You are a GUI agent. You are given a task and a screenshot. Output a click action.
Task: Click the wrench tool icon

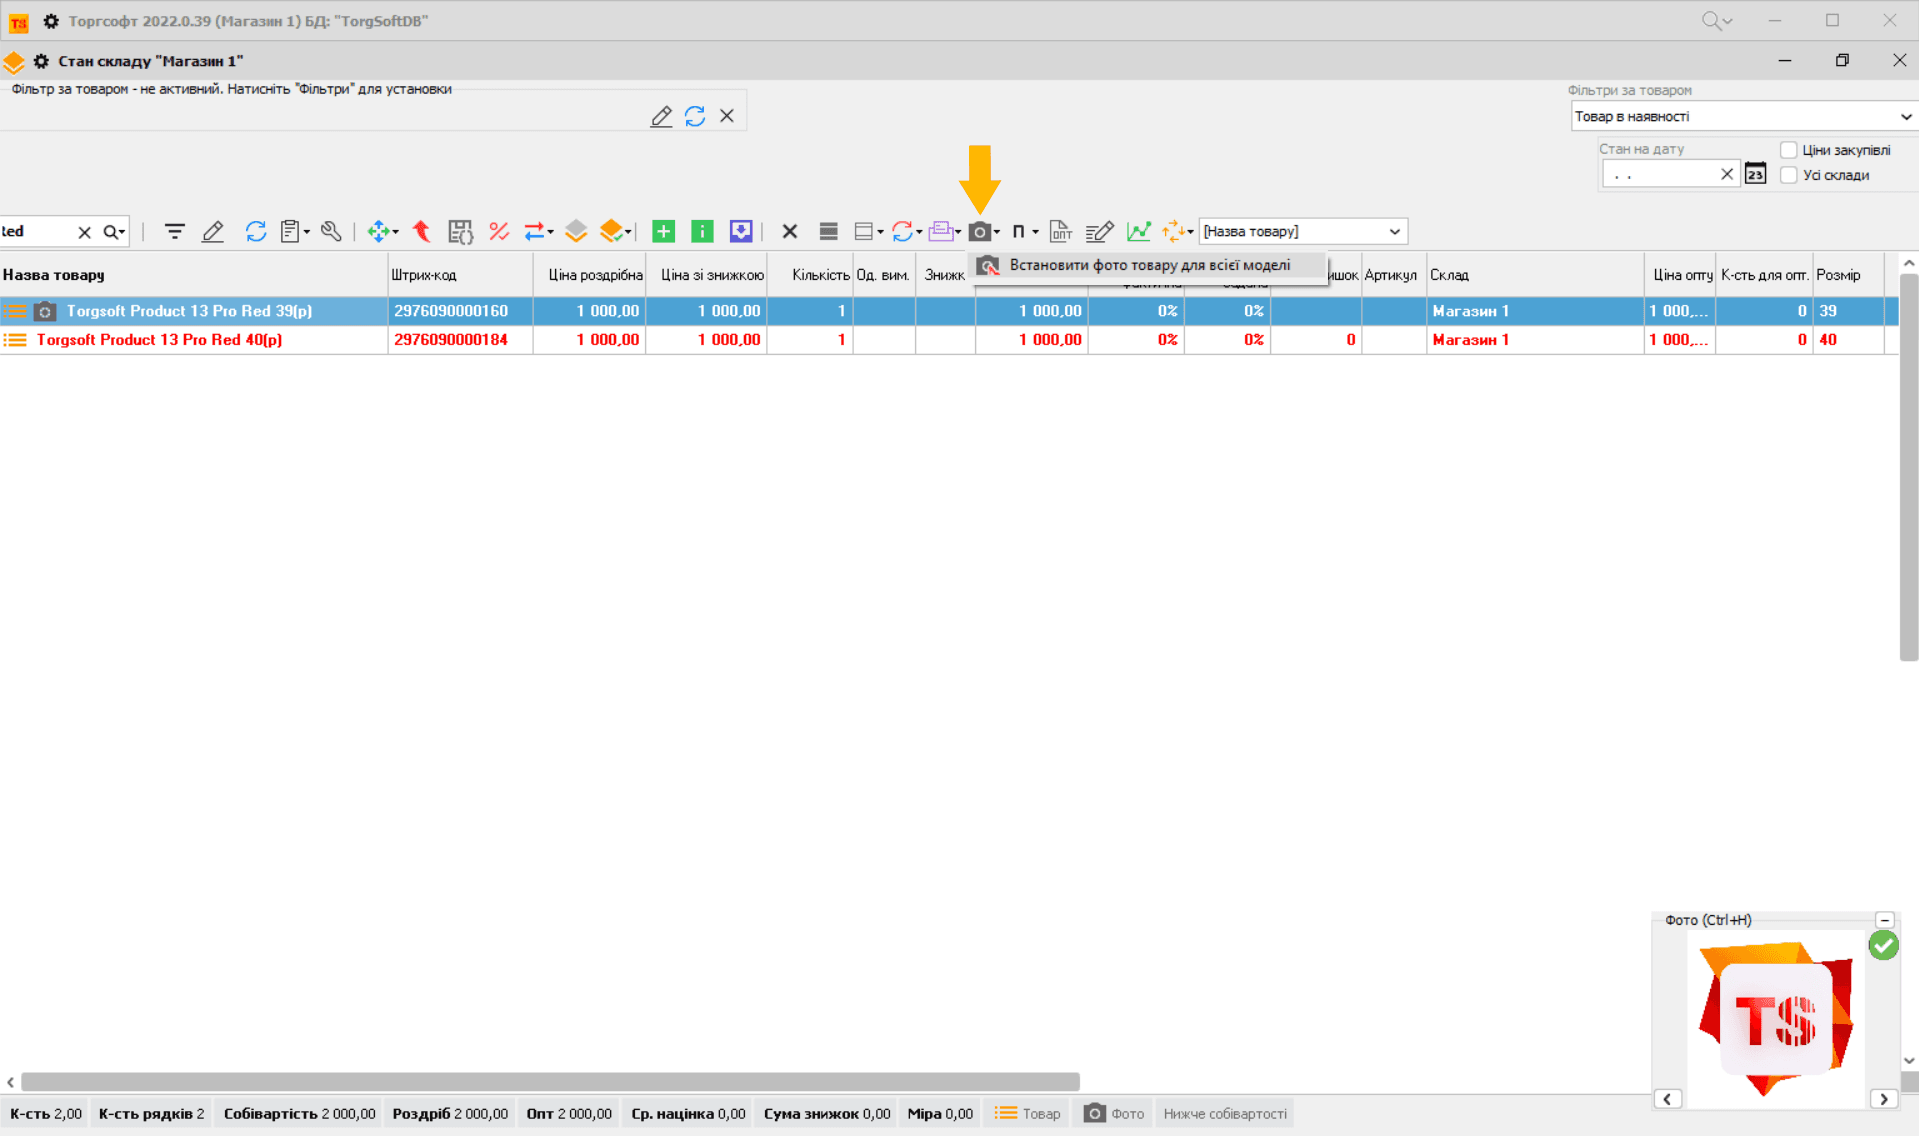click(331, 231)
